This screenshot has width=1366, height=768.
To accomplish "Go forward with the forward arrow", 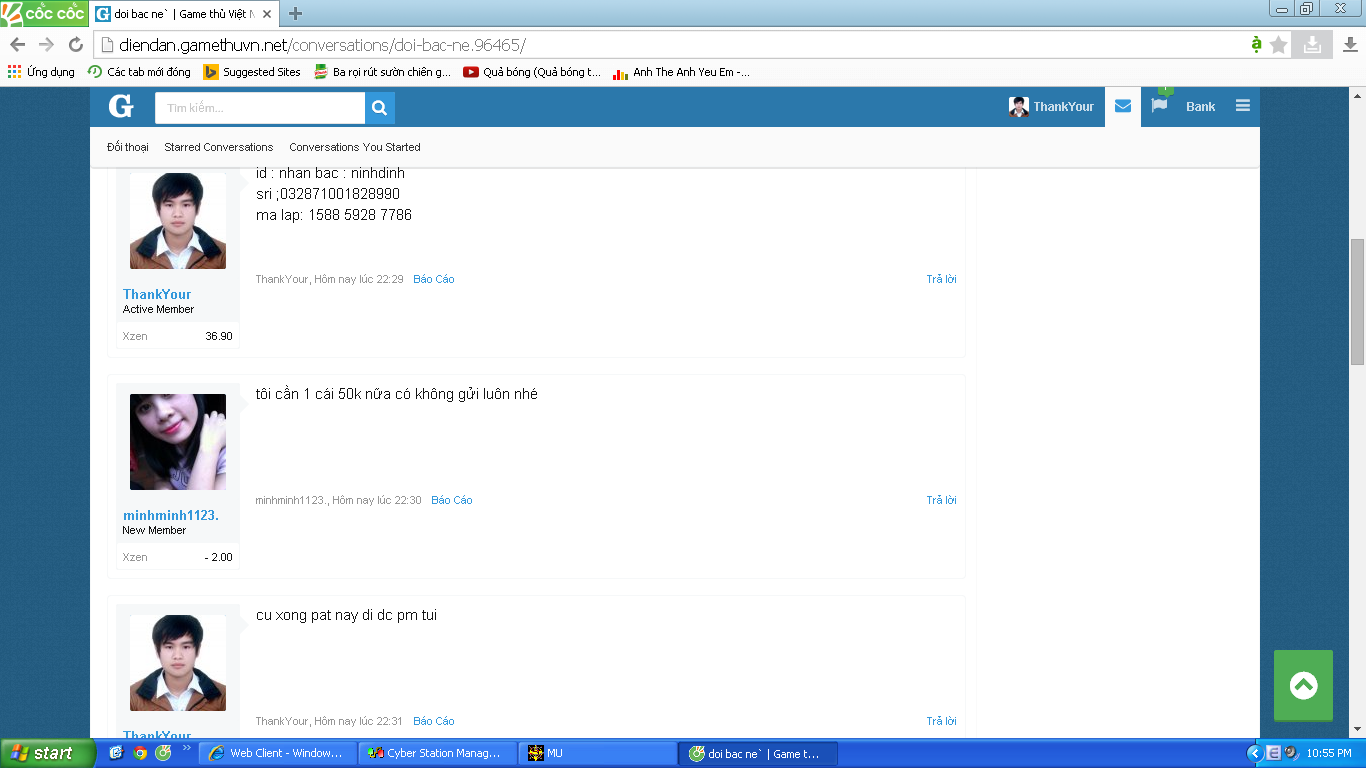I will tap(46, 45).
